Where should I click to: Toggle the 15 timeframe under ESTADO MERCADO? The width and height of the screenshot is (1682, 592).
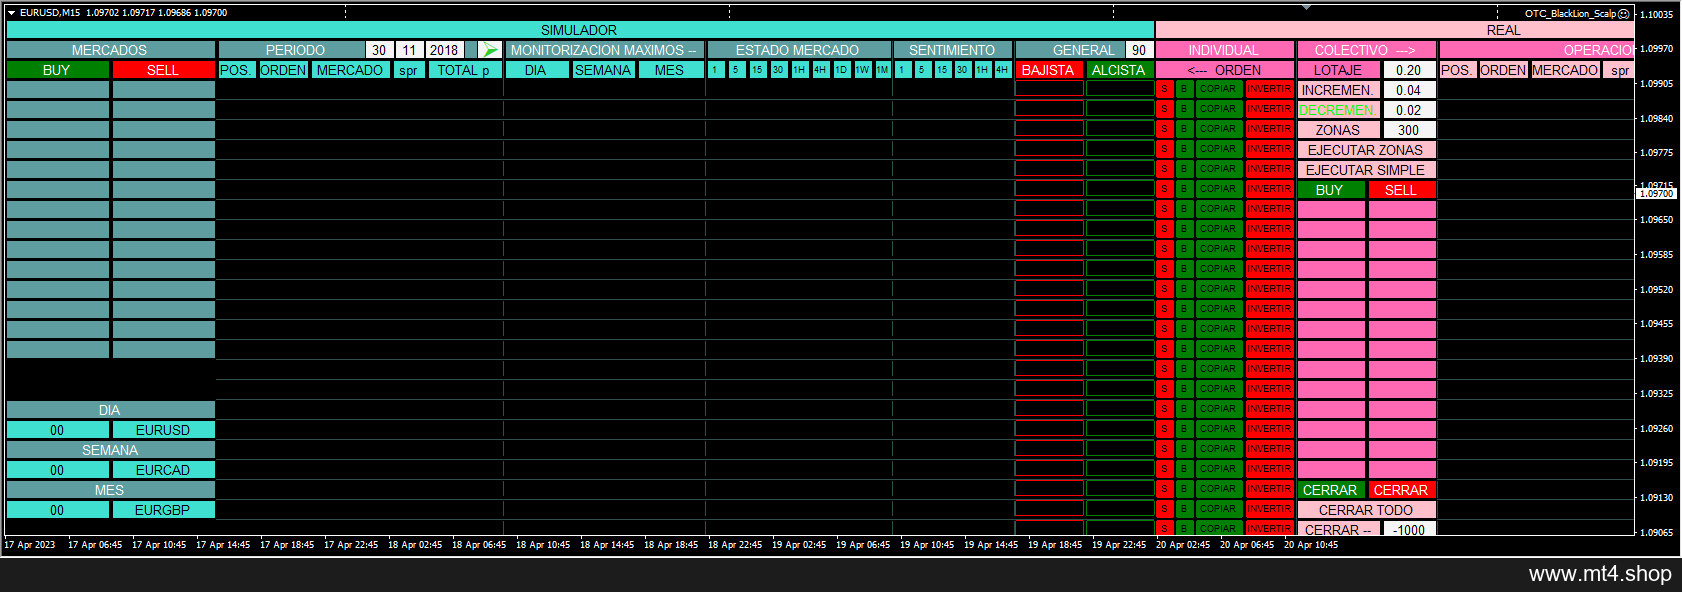point(757,70)
